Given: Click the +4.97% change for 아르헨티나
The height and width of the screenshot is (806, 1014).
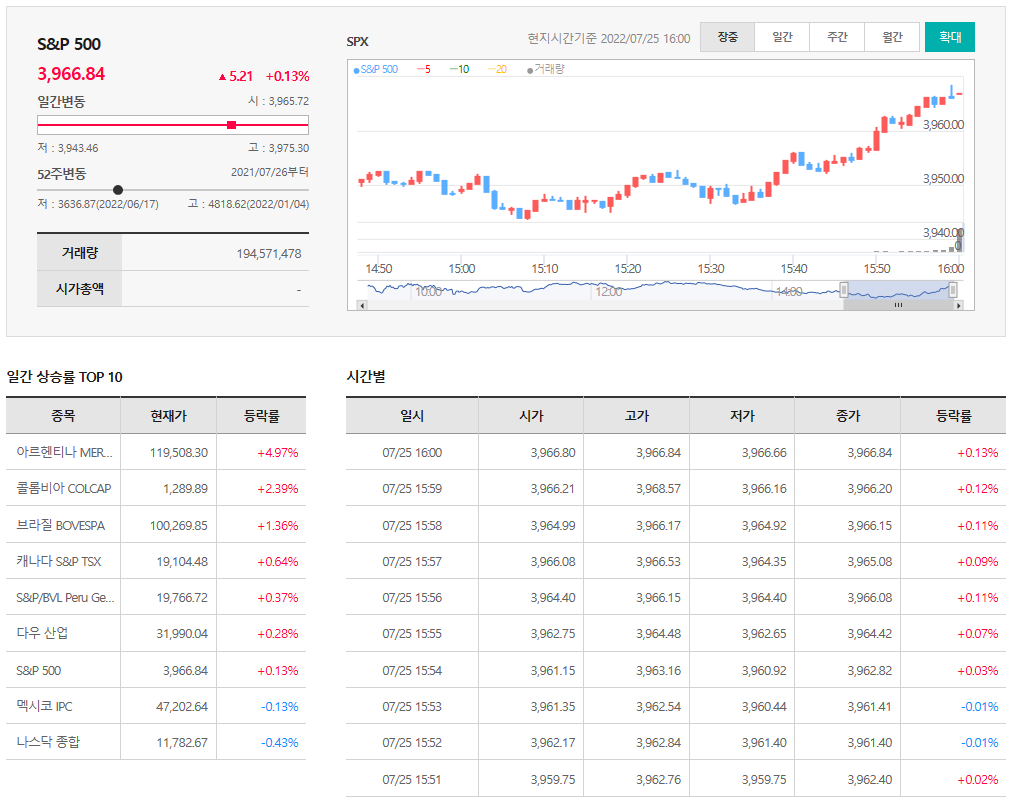Looking at the screenshot, I should pyautogui.click(x=277, y=452).
